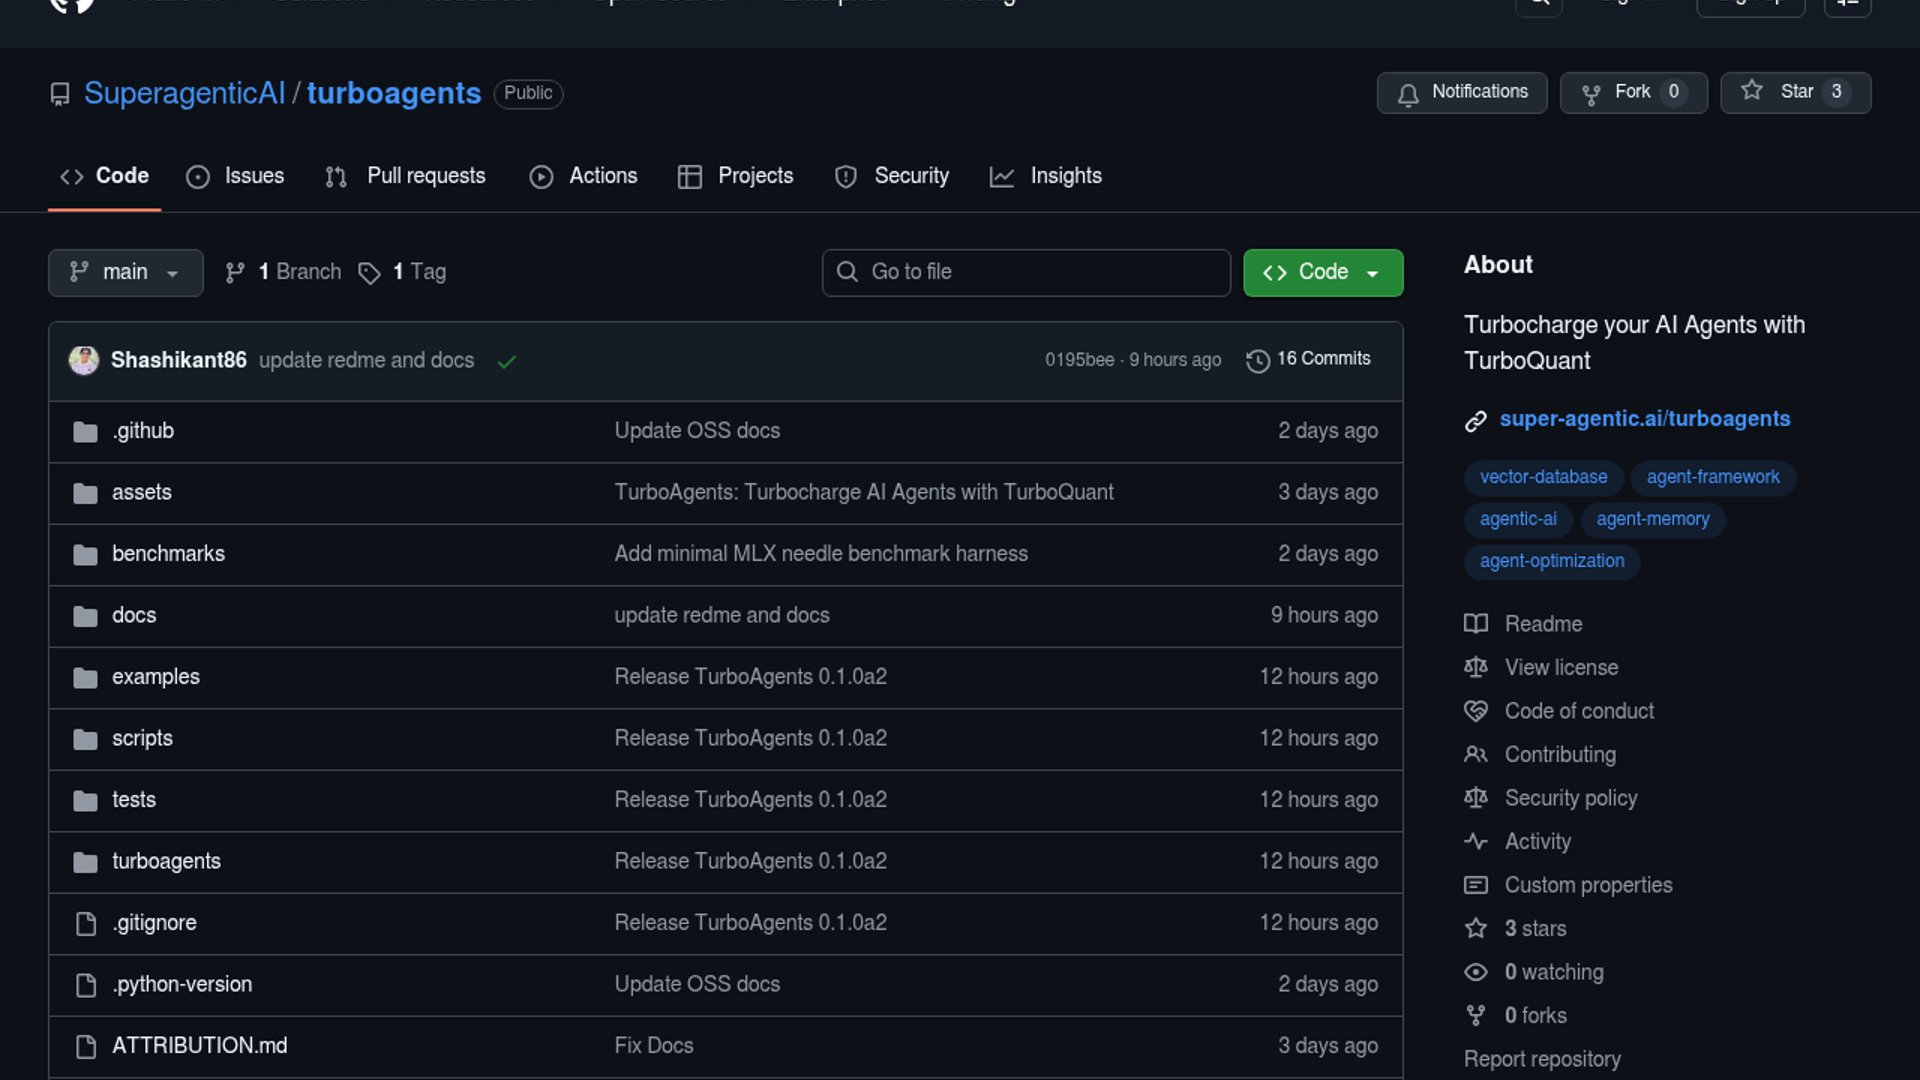Screen dimensions: 1920x1080
Task: Click the Go to file search field
Action: tap(1026, 272)
